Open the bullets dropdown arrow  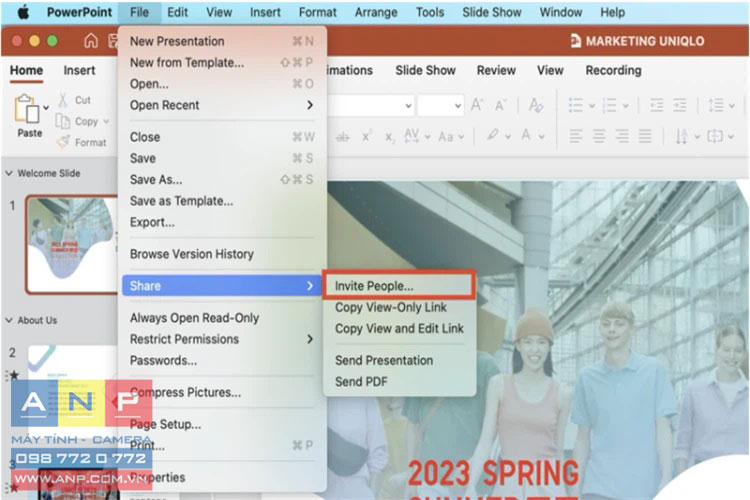[x=592, y=106]
